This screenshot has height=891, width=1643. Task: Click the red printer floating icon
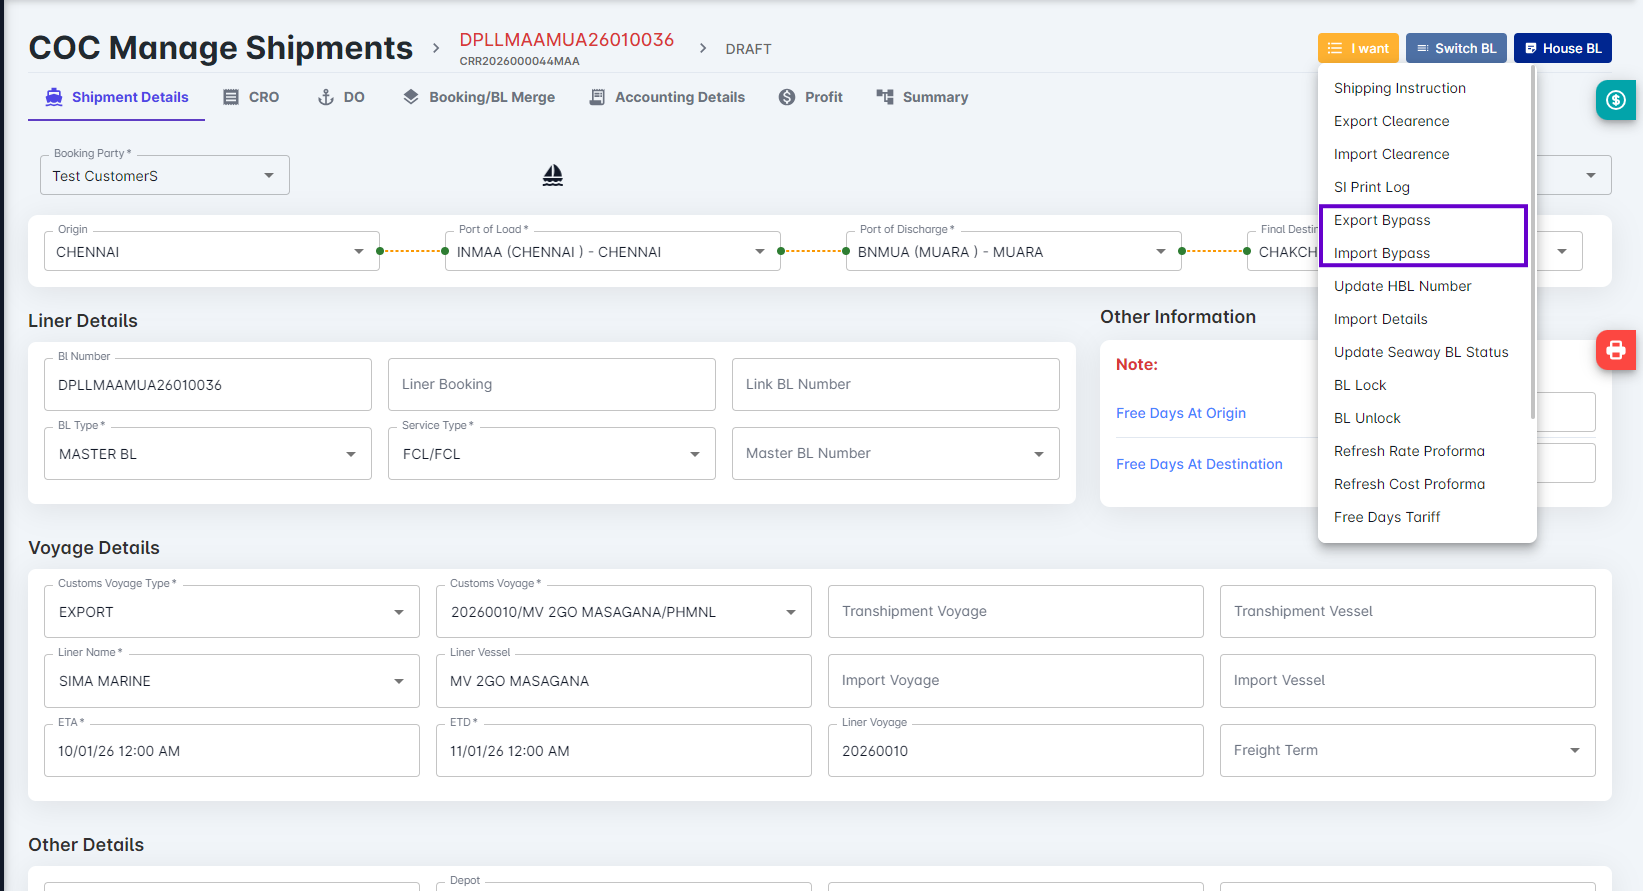click(x=1615, y=350)
